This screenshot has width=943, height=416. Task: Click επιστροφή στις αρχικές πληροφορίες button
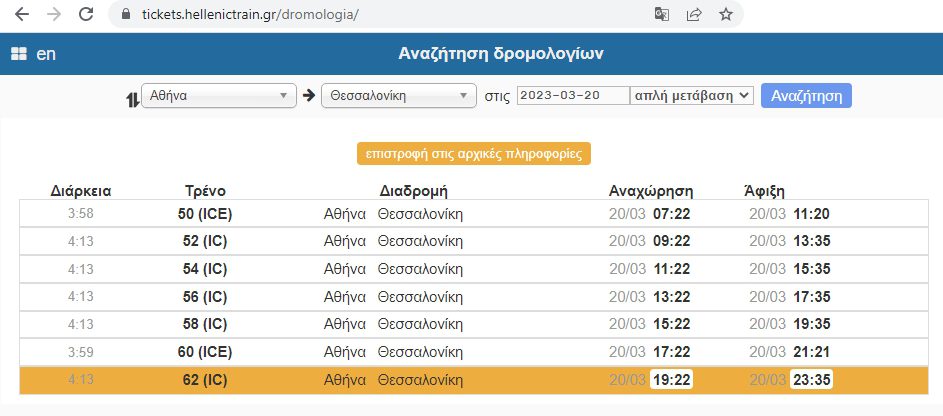click(474, 154)
